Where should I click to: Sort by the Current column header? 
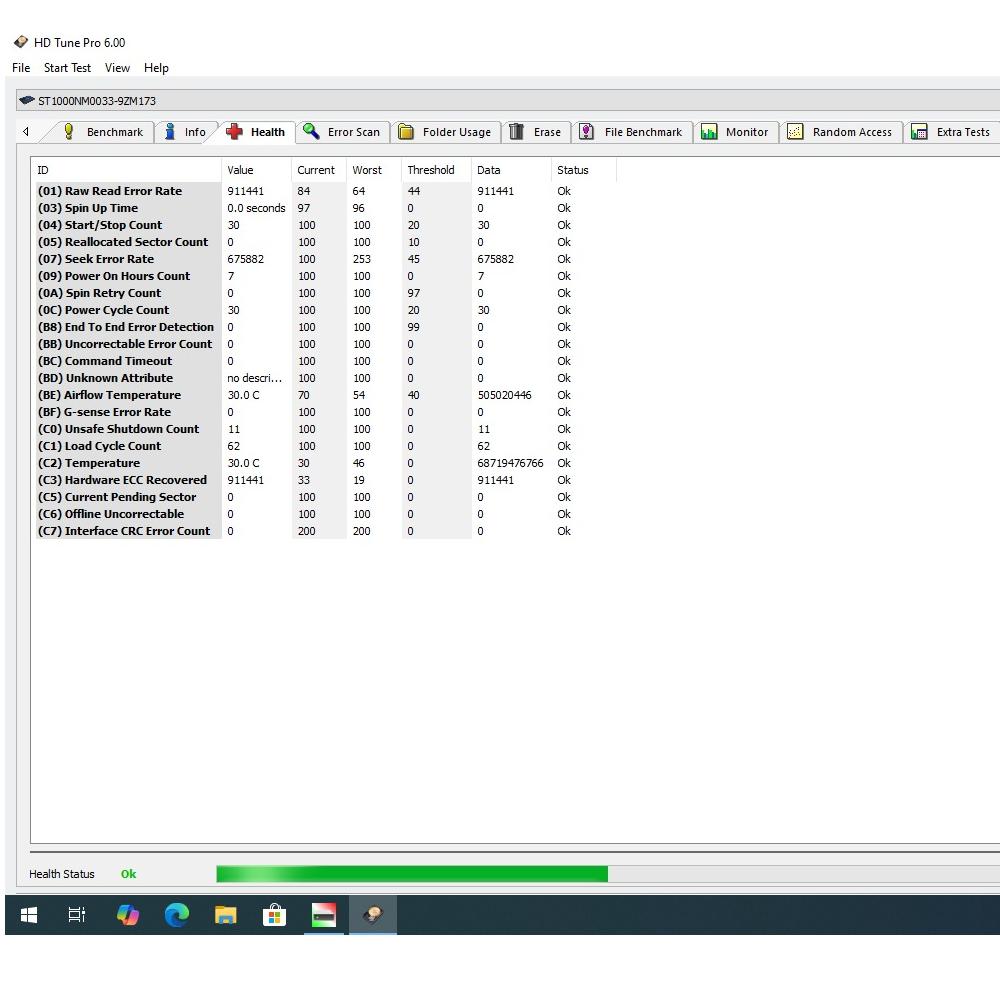click(319, 170)
